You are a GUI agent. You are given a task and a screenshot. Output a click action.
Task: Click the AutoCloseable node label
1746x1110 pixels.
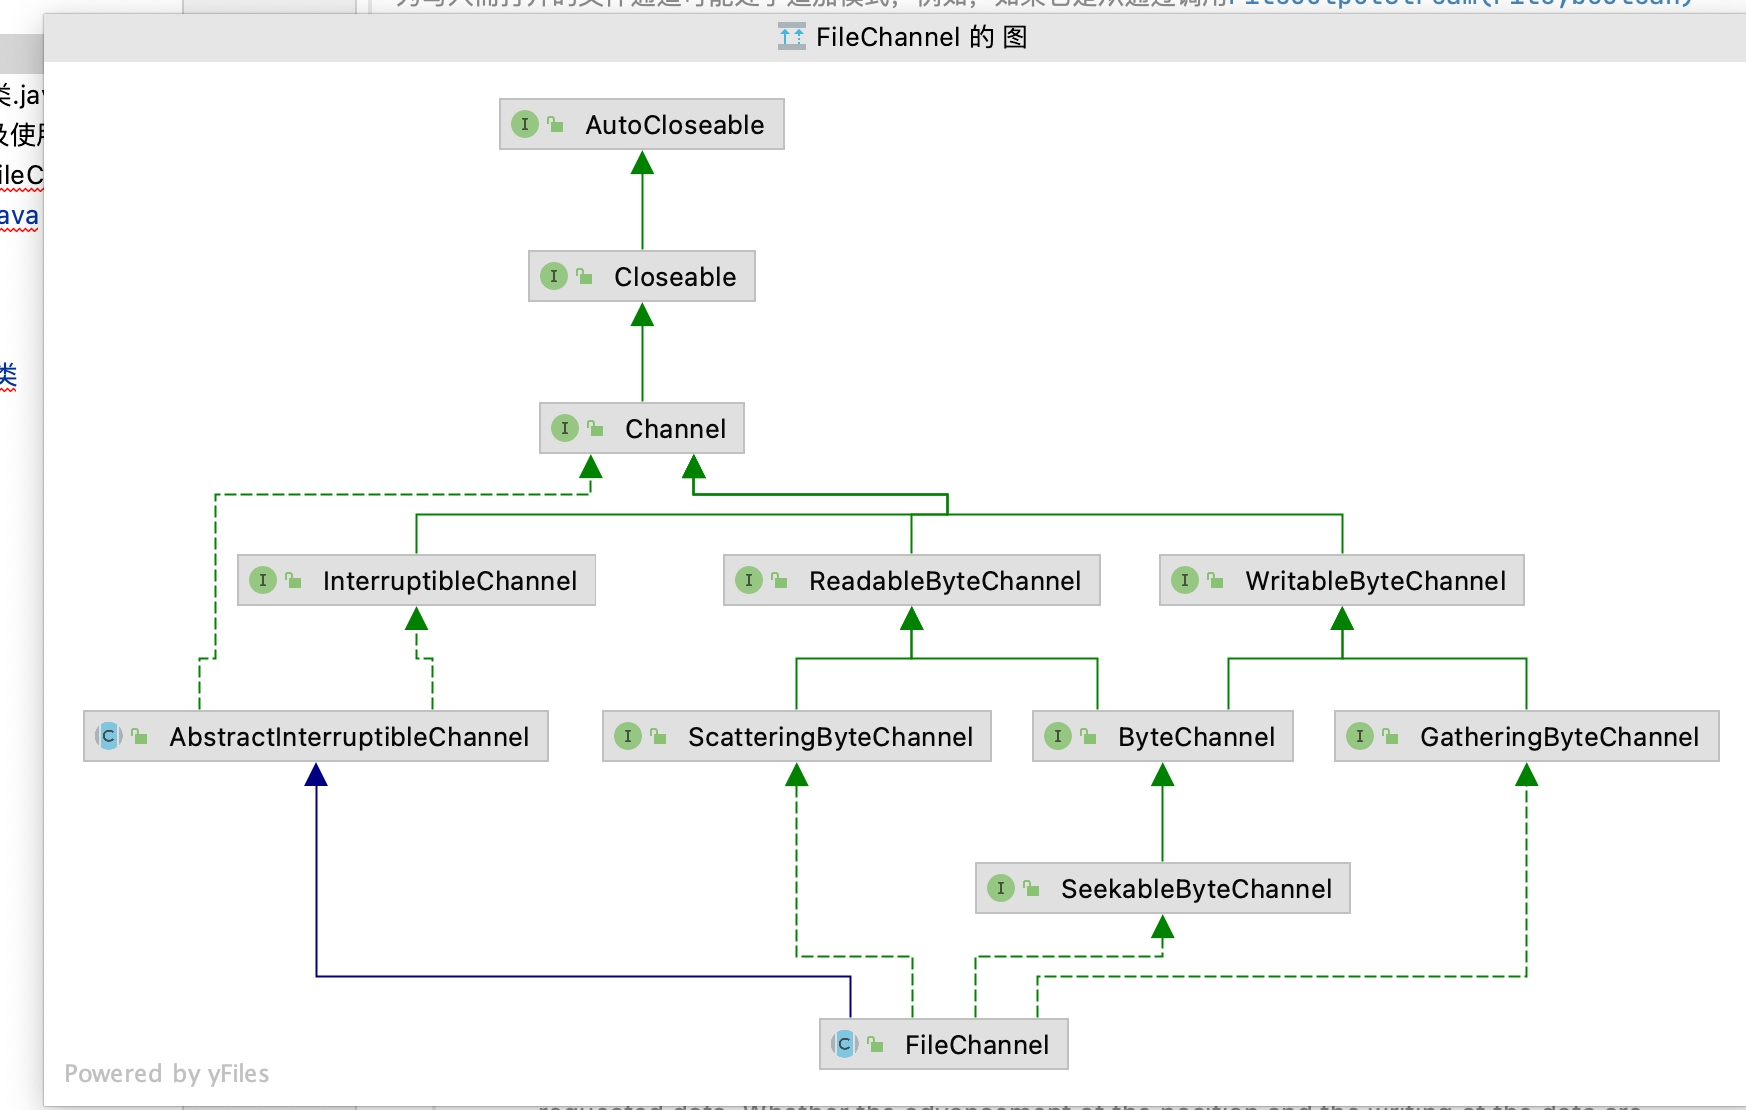tap(674, 125)
